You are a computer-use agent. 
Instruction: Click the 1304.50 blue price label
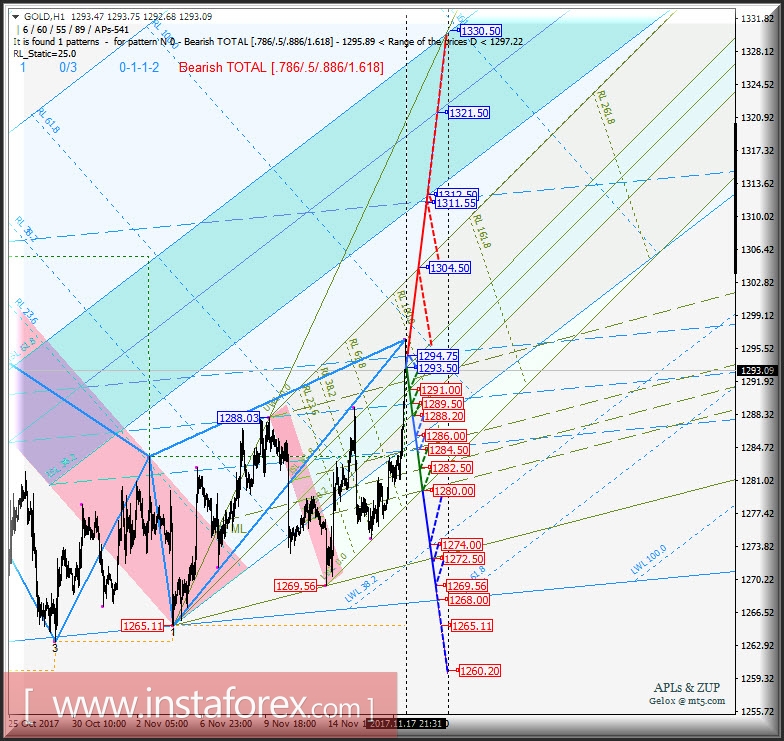[x=450, y=268]
